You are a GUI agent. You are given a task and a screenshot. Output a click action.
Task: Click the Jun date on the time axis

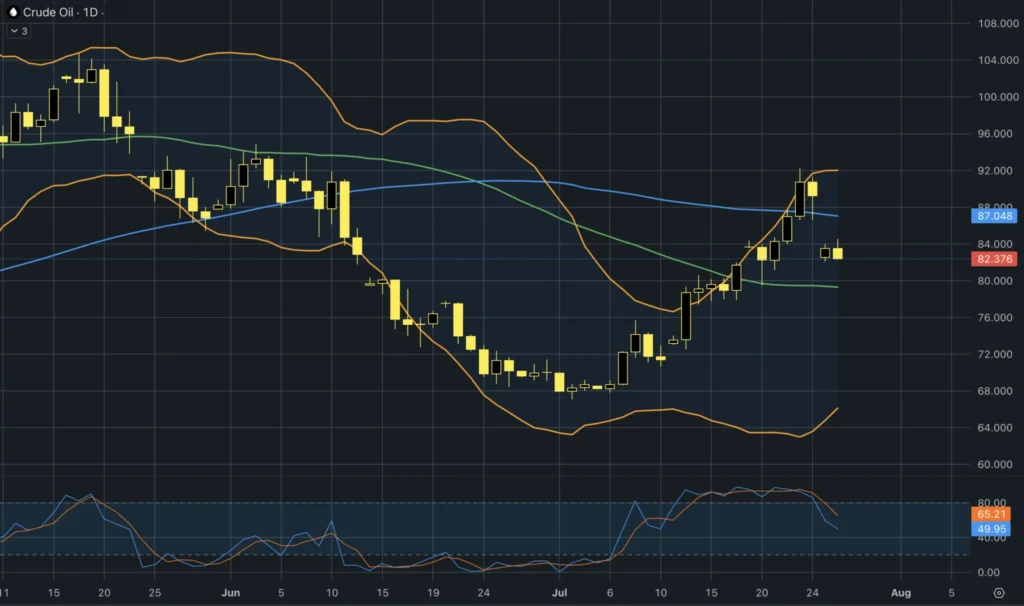click(231, 593)
